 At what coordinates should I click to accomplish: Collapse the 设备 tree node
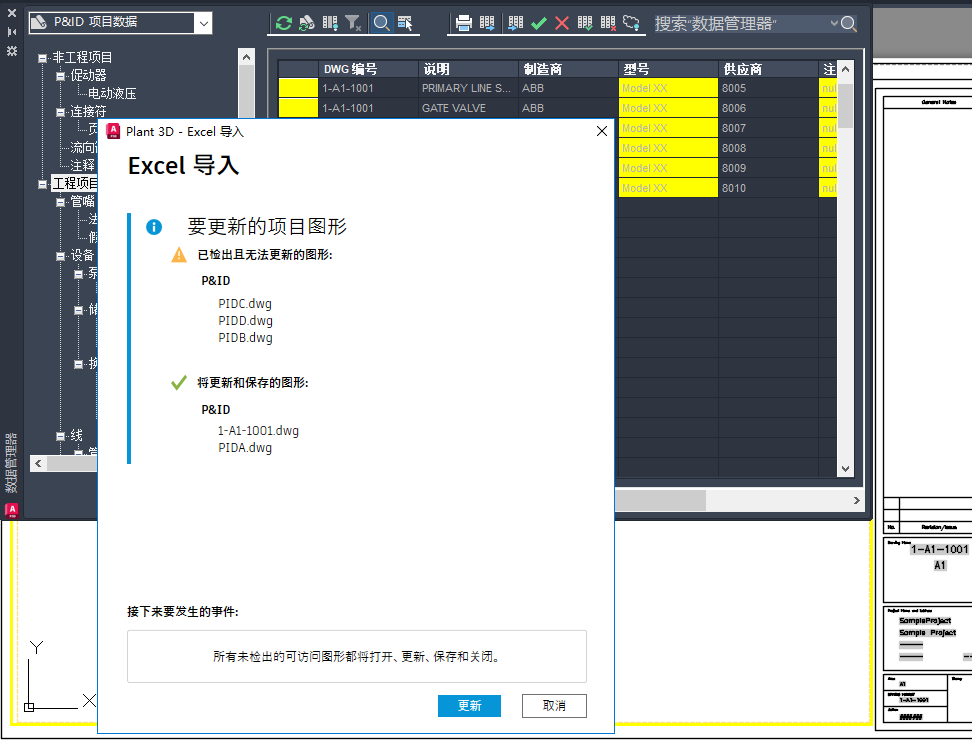coord(60,255)
